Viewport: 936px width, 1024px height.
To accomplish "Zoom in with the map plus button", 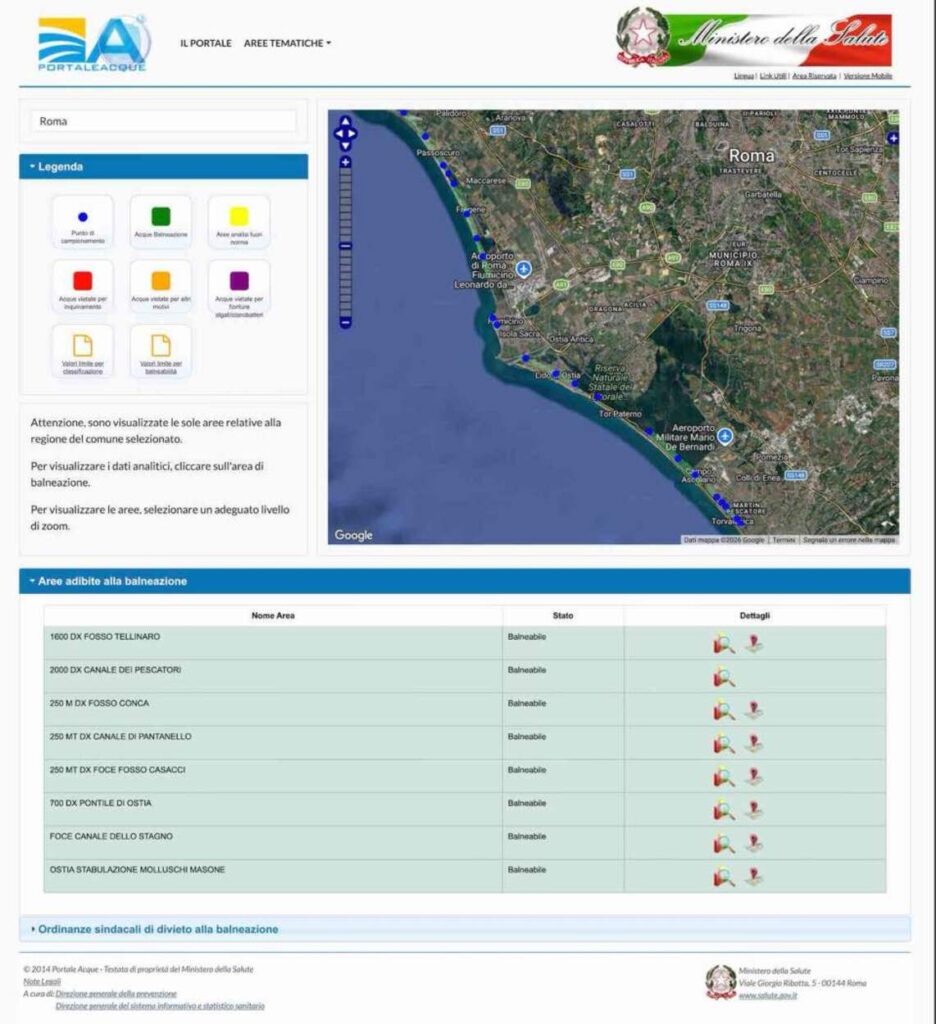I will 346,162.
